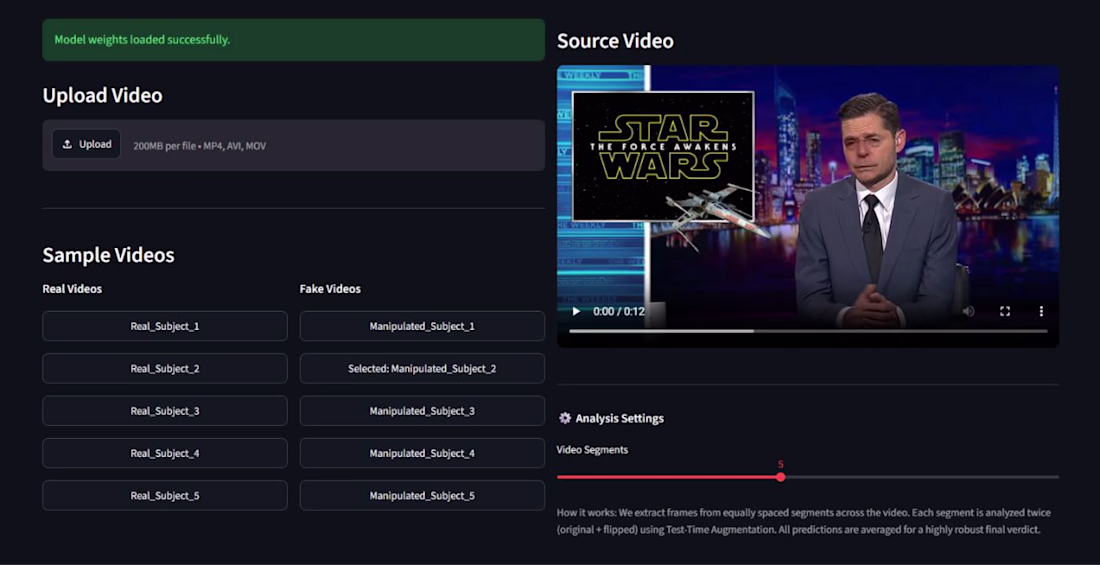Click the Upload button
The height and width of the screenshot is (565, 1100).
click(86, 144)
